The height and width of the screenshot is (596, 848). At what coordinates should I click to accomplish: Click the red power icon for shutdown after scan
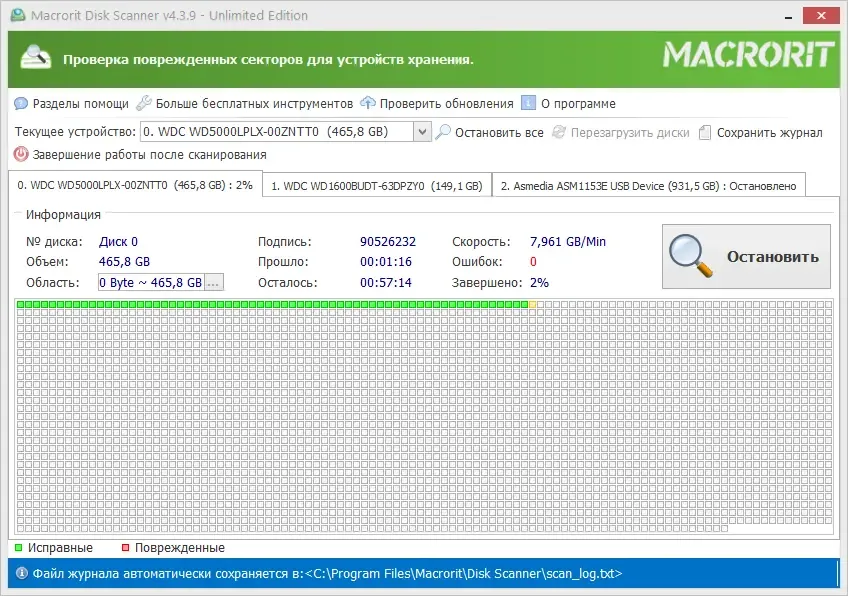point(21,155)
